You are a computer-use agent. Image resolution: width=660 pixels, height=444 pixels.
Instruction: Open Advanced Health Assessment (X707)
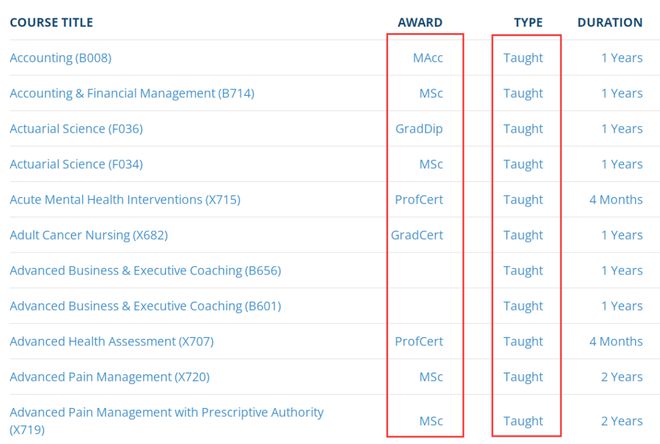(x=112, y=341)
